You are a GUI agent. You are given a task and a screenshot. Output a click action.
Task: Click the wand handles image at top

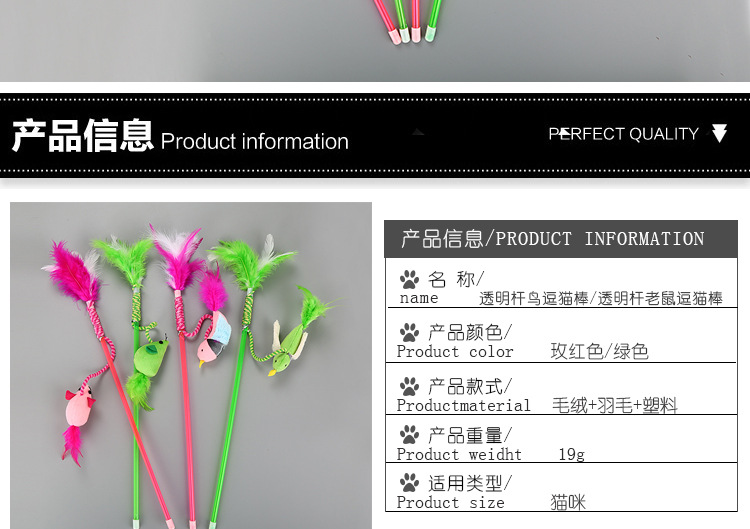pyautogui.click(x=375, y=41)
